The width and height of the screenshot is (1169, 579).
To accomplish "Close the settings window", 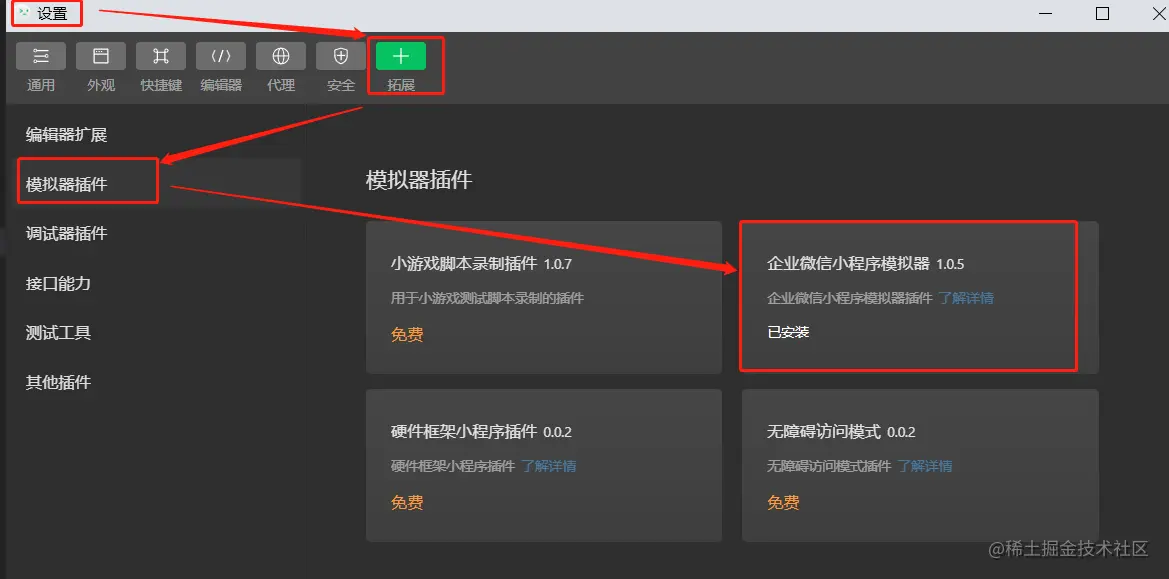I will (1159, 13).
